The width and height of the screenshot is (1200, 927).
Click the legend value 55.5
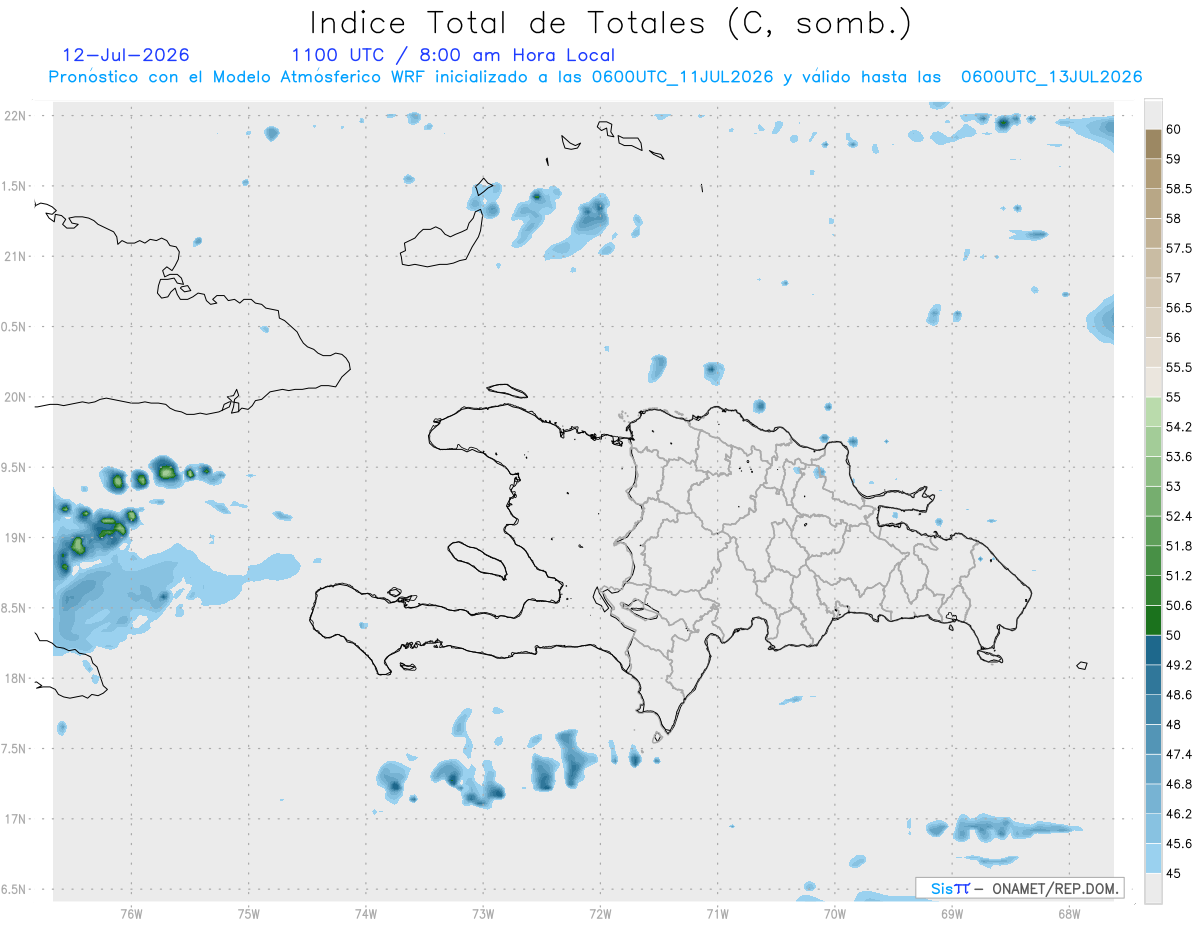click(x=1179, y=368)
